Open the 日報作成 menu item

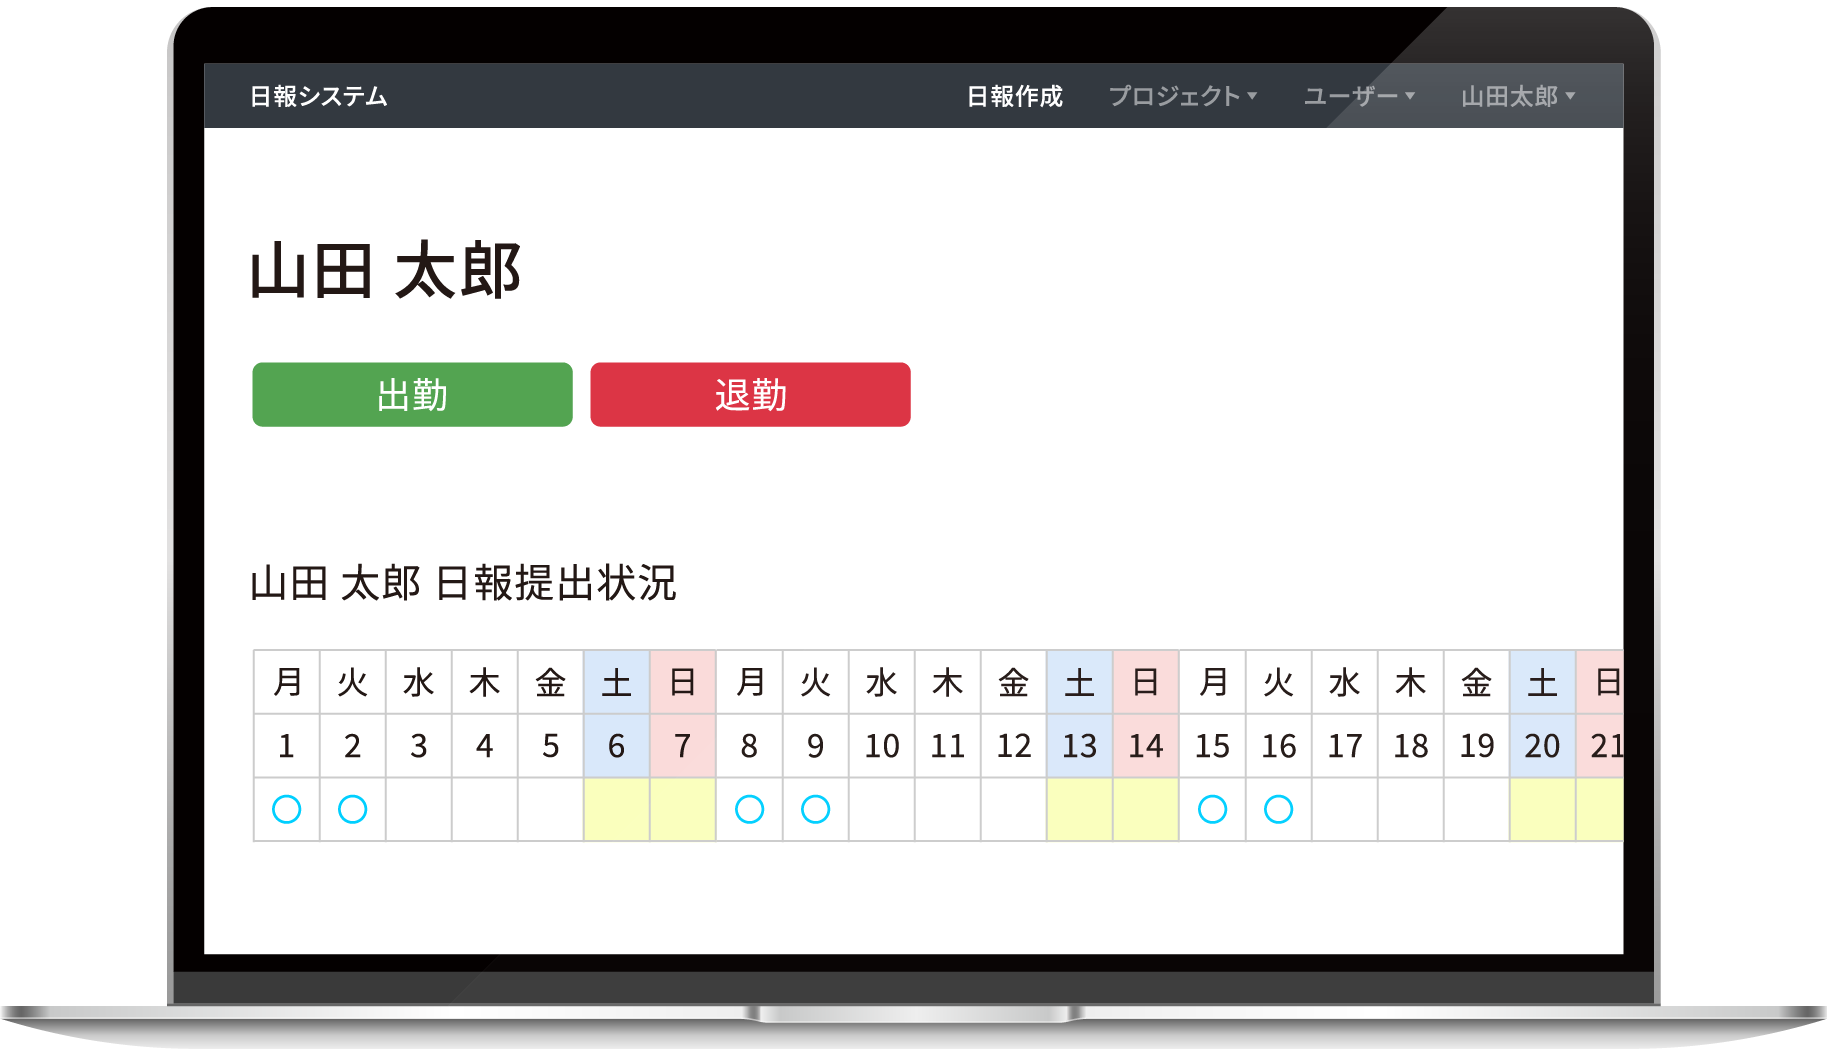1014,96
